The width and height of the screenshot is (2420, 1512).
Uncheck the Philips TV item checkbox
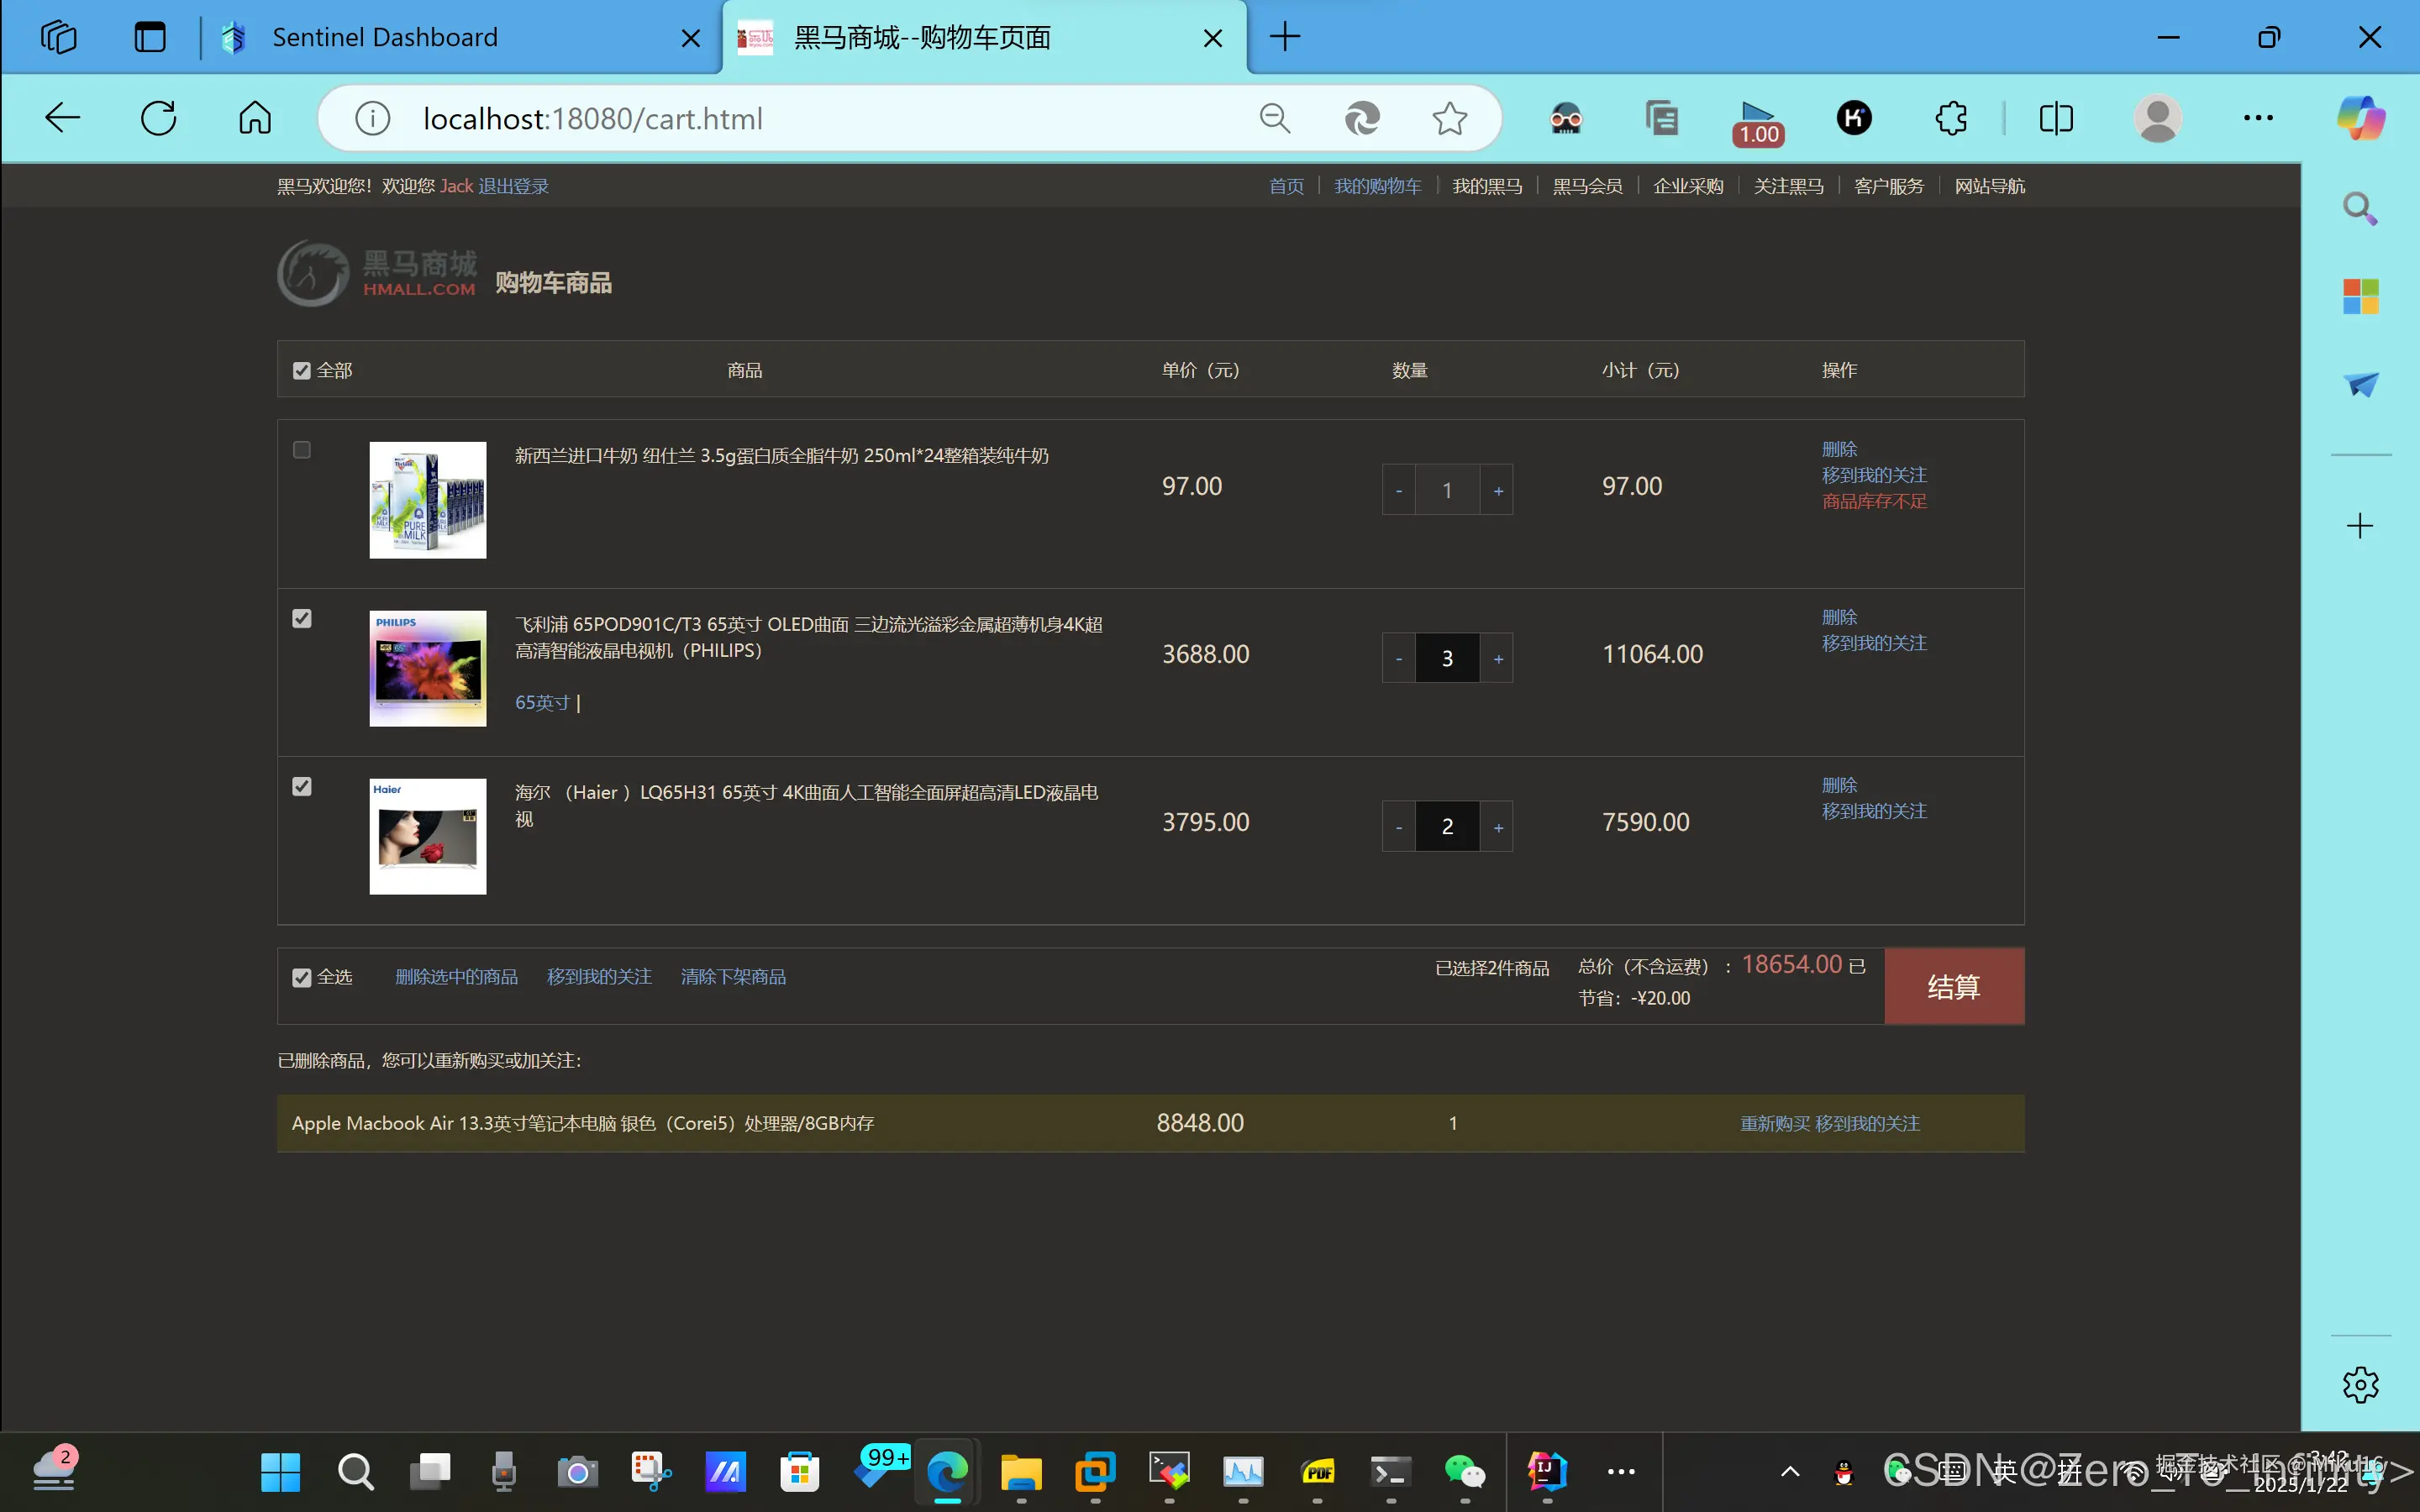301,619
